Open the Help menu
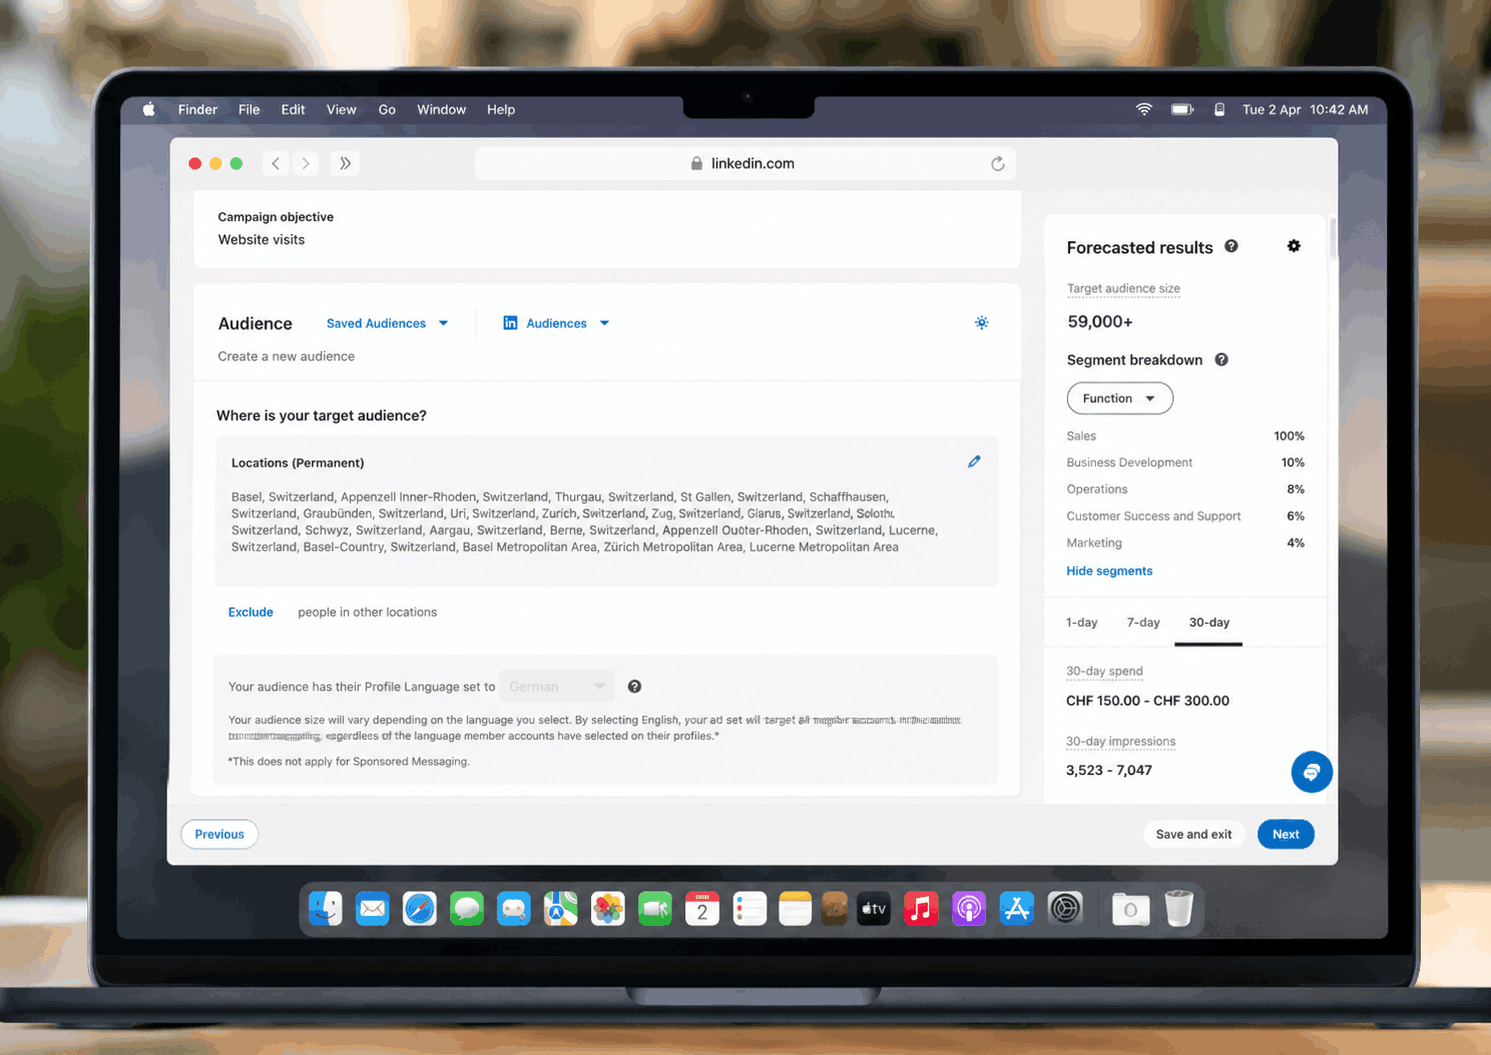The height and width of the screenshot is (1055, 1491). click(501, 109)
